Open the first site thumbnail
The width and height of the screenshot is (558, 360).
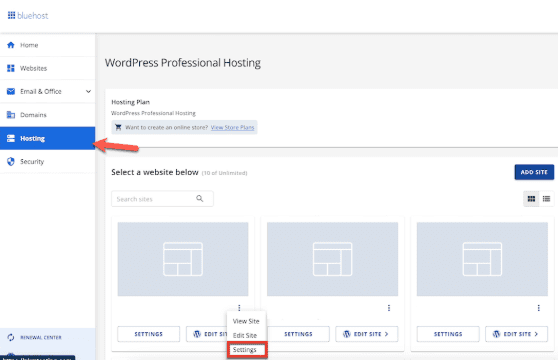coord(183,259)
